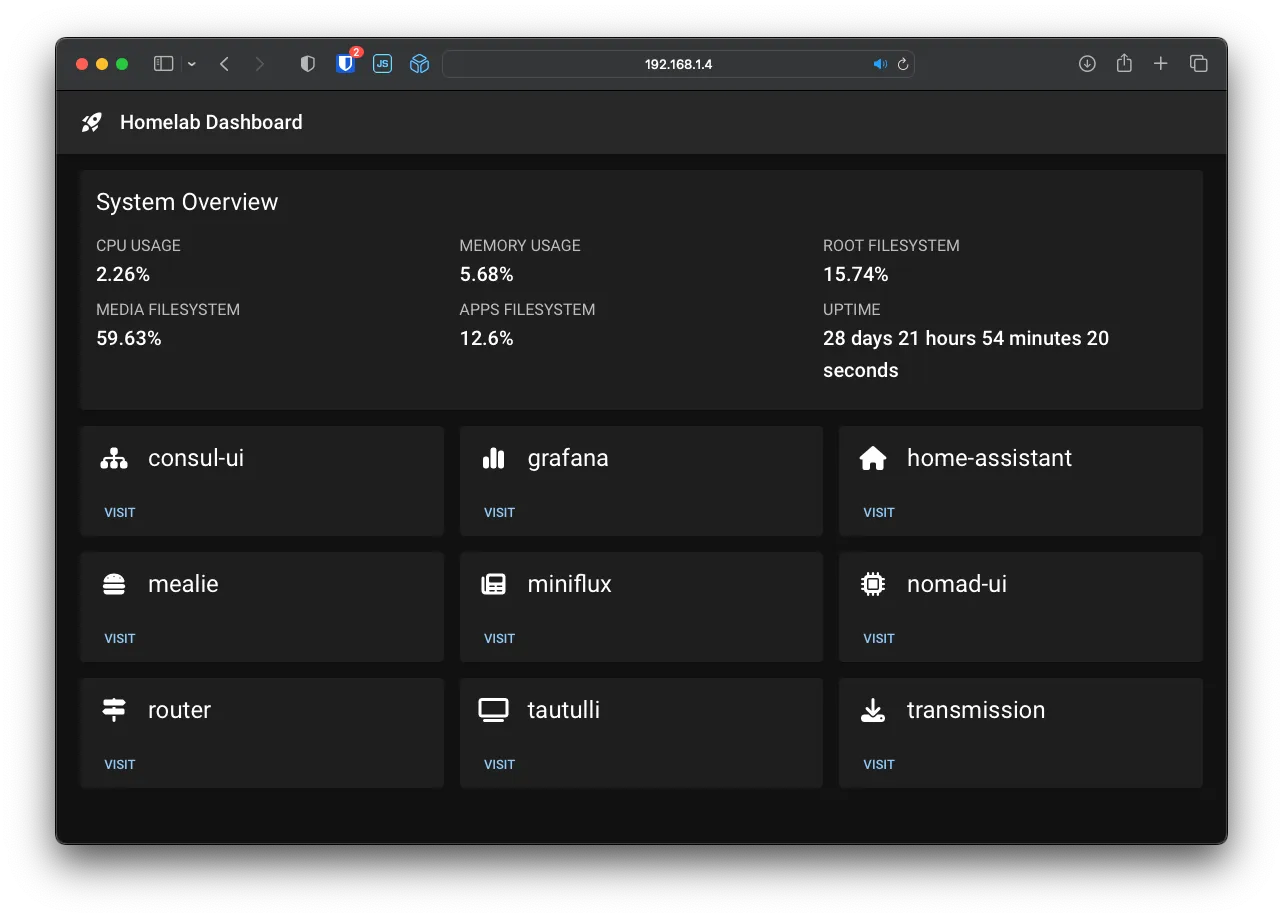Viewport: 1283px width, 918px height.
Task: Click the media filesystem value 59.63%
Action: pos(129,338)
